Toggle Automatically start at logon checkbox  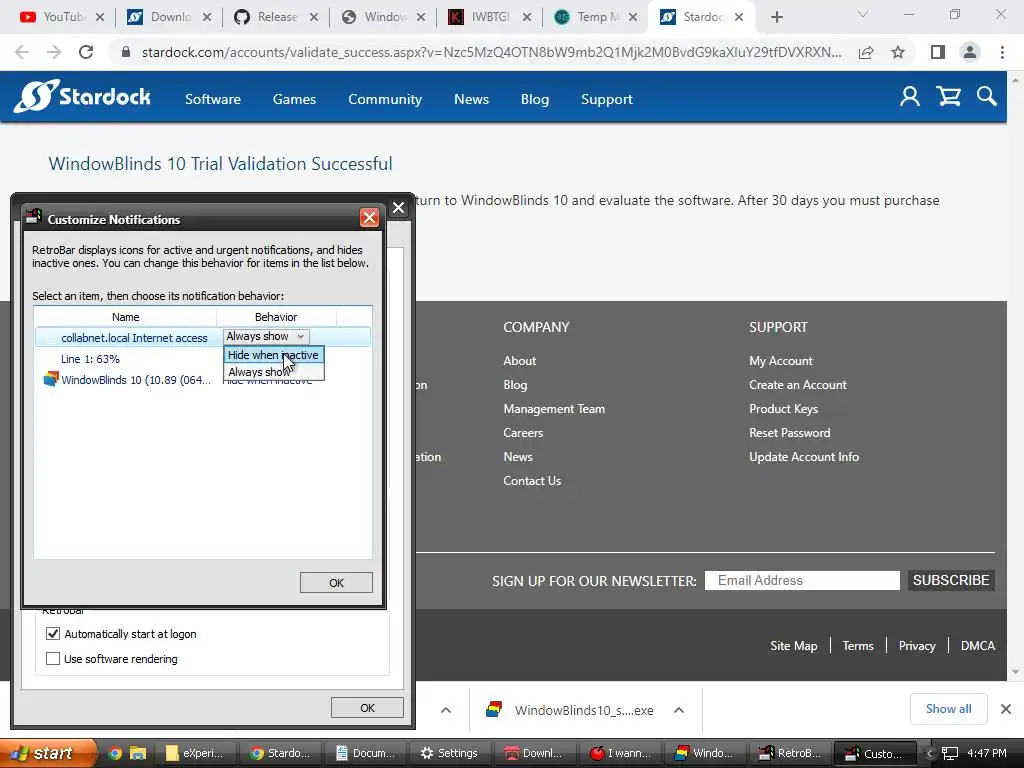pos(53,633)
